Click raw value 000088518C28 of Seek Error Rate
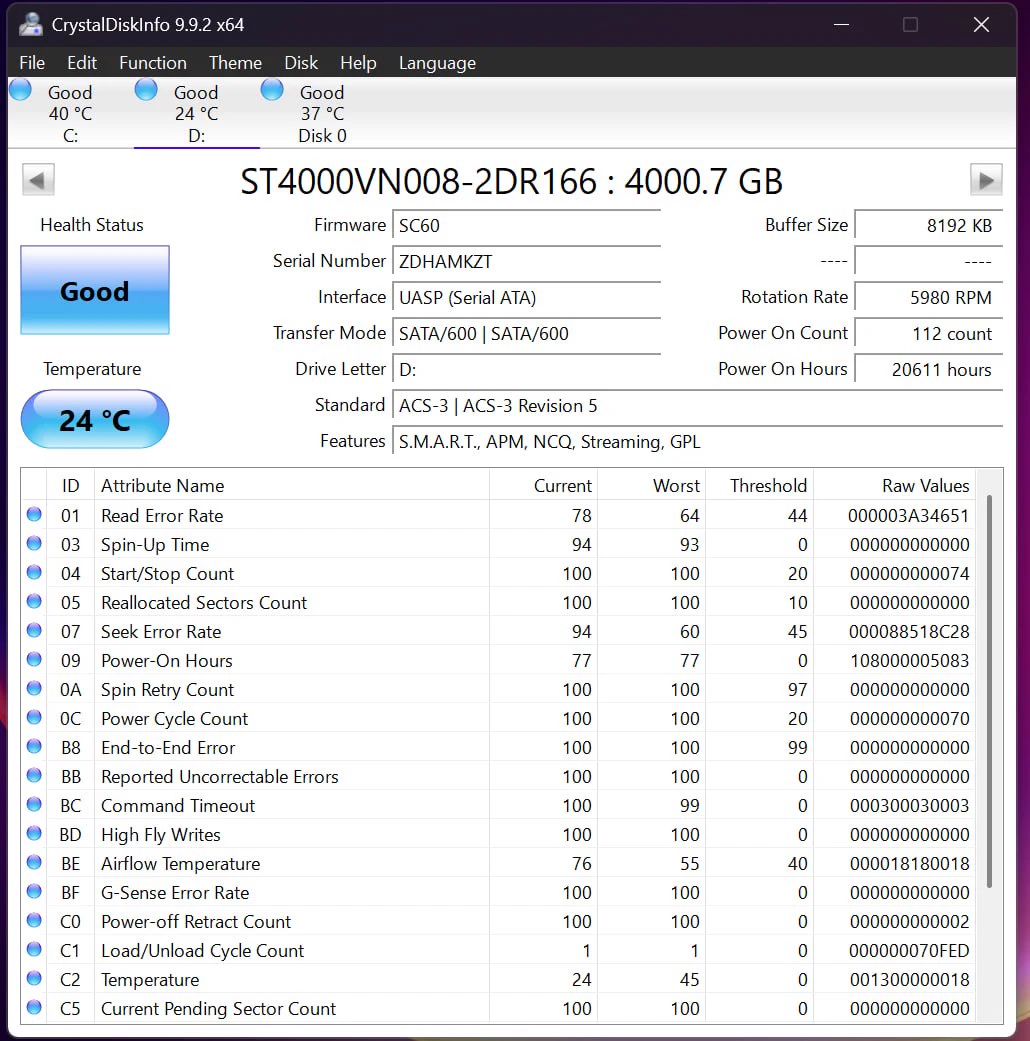Image resolution: width=1030 pixels, height=1041 pixels. click(x=908, y=631)
